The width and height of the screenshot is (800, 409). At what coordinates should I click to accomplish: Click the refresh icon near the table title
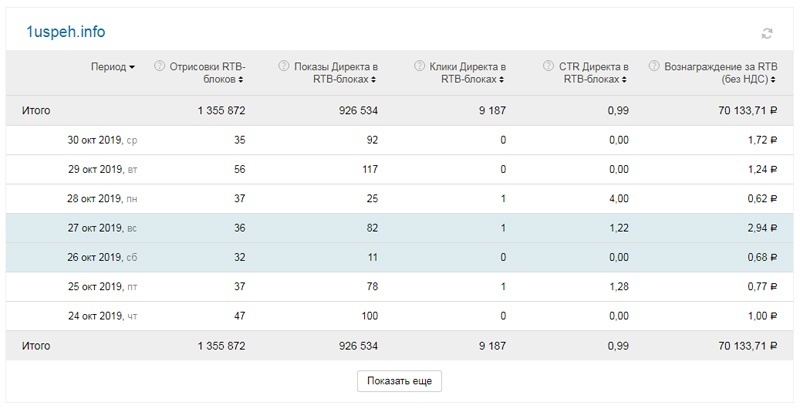767,33
